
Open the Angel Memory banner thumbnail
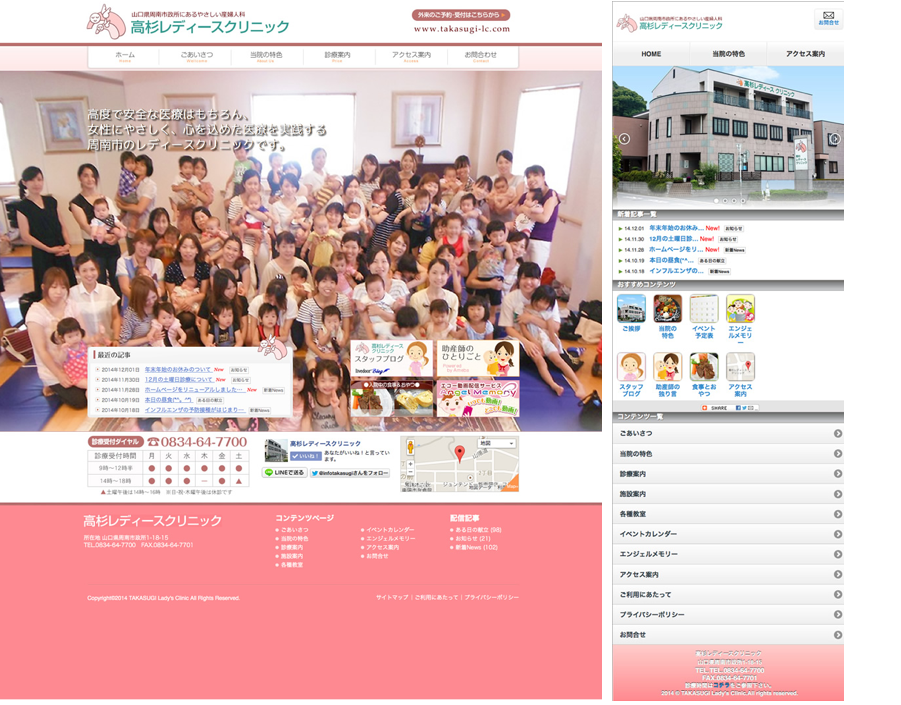pyautogui.click(x=478, y=398)
